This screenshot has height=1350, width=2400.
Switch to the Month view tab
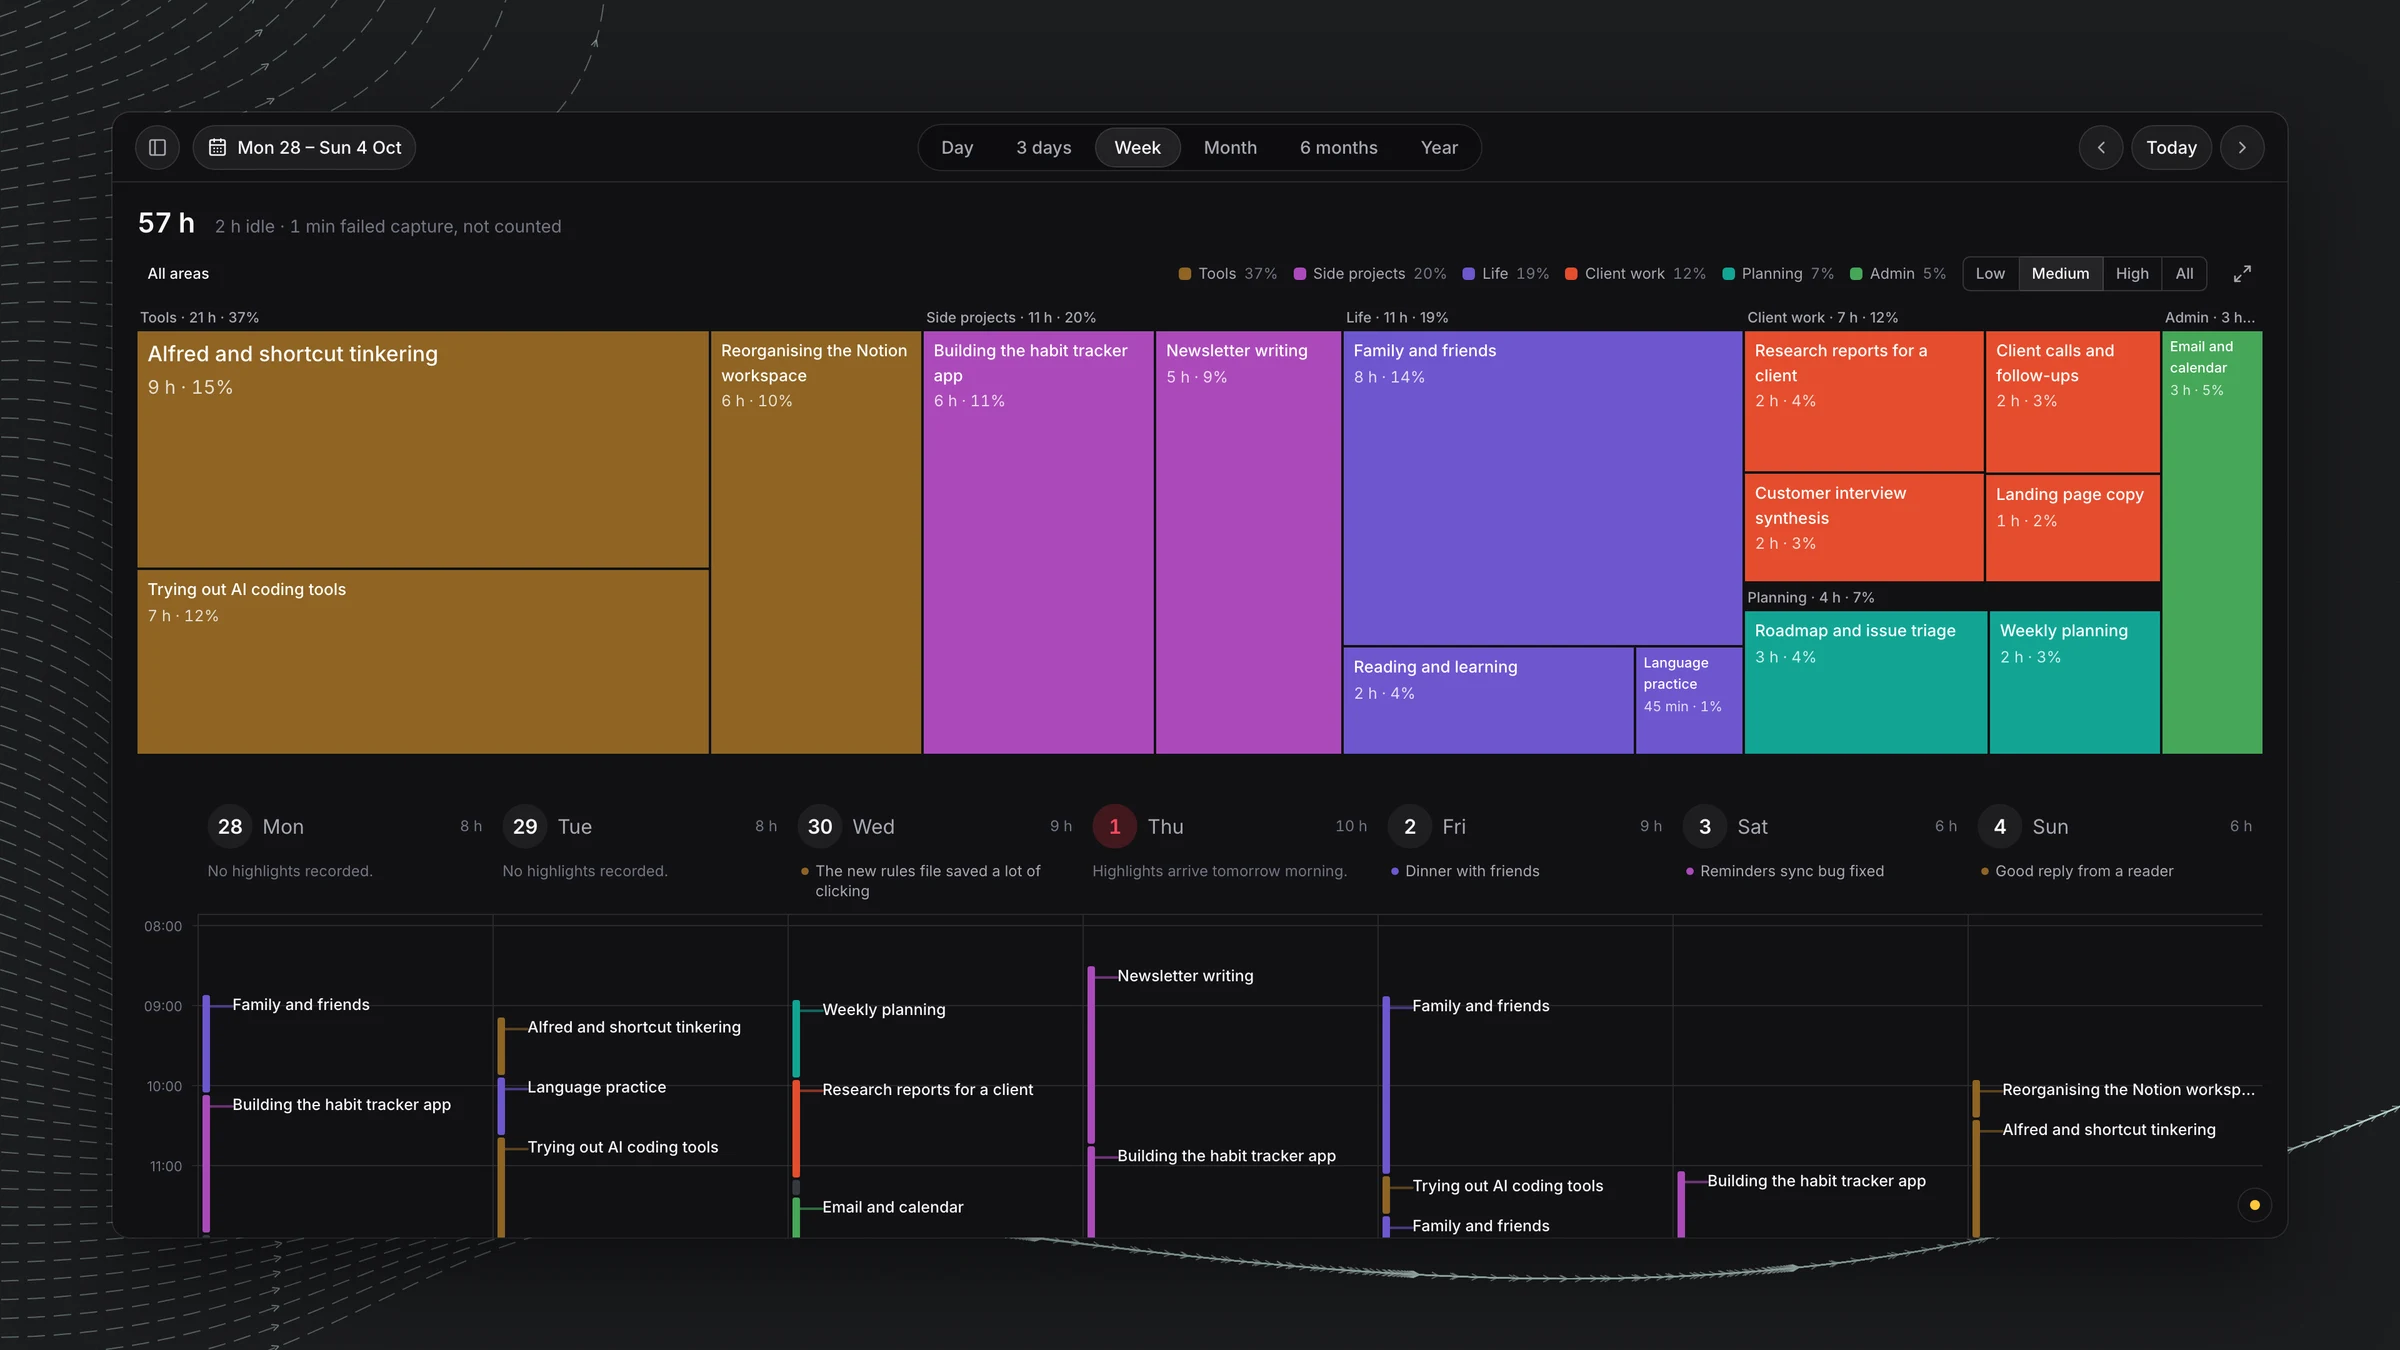(1230, 147)
